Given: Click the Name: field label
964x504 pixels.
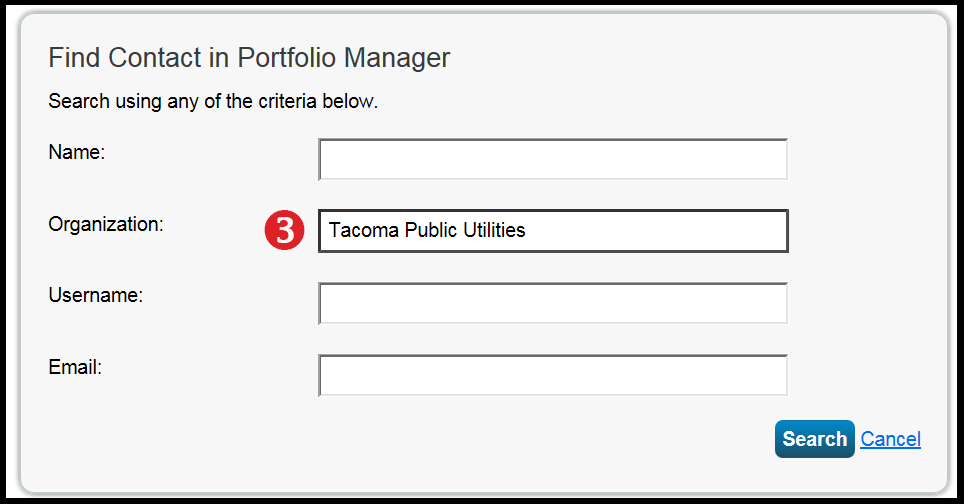Looking at the screenshot, I should click(77, 152).
